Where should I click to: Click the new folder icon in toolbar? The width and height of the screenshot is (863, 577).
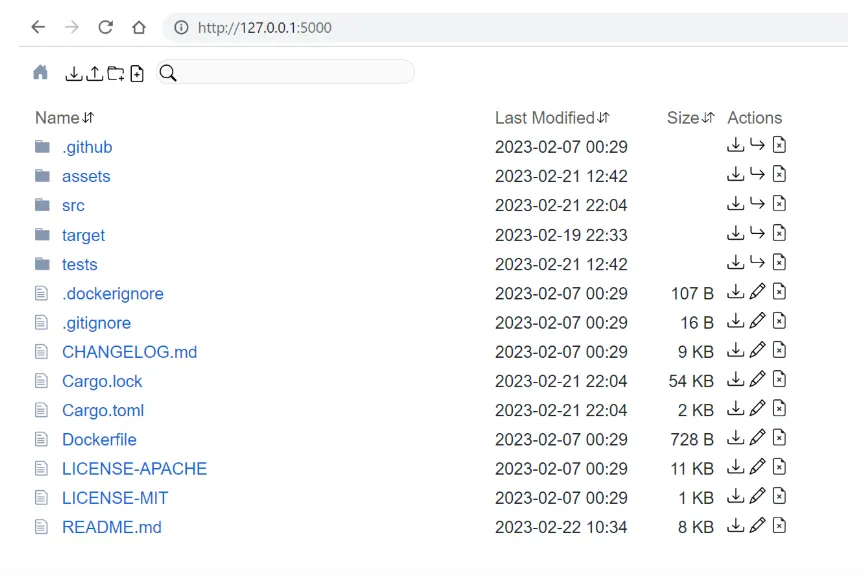point(116,73)
